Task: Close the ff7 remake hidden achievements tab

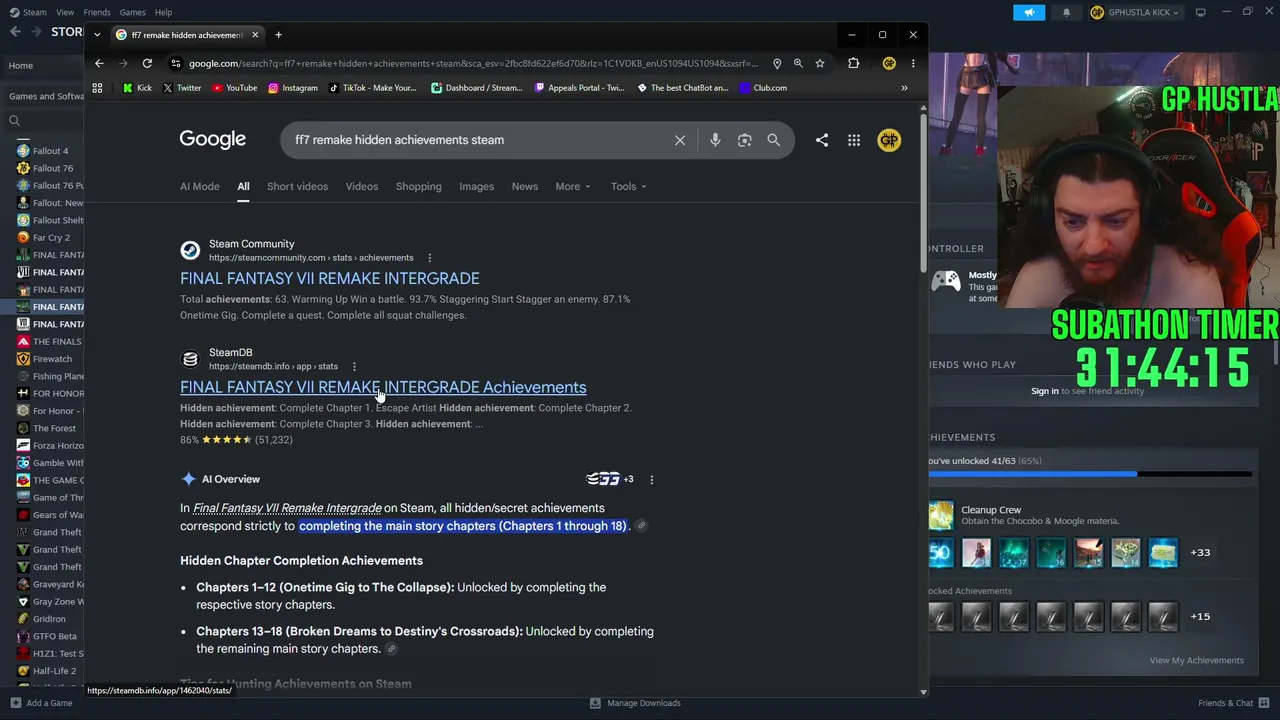Action: pos(255,35)
